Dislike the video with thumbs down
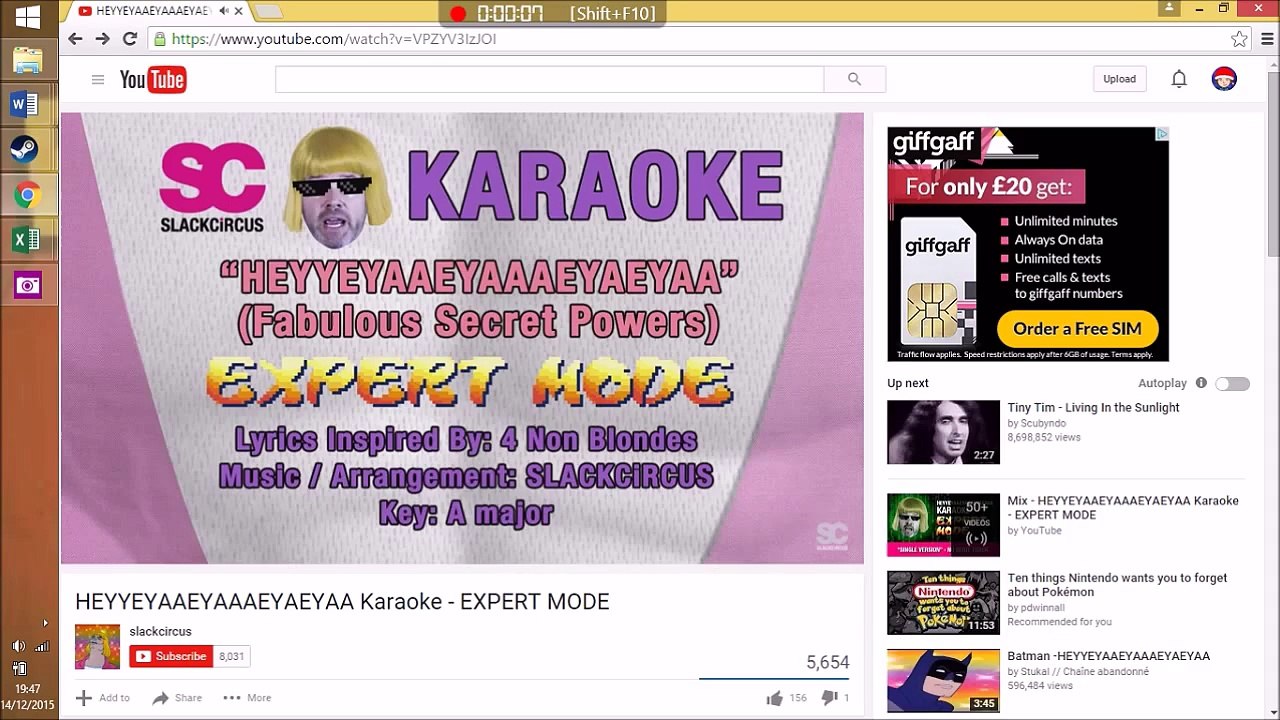The width and height of the screenshot is (1280, 720). pos(835,698)
